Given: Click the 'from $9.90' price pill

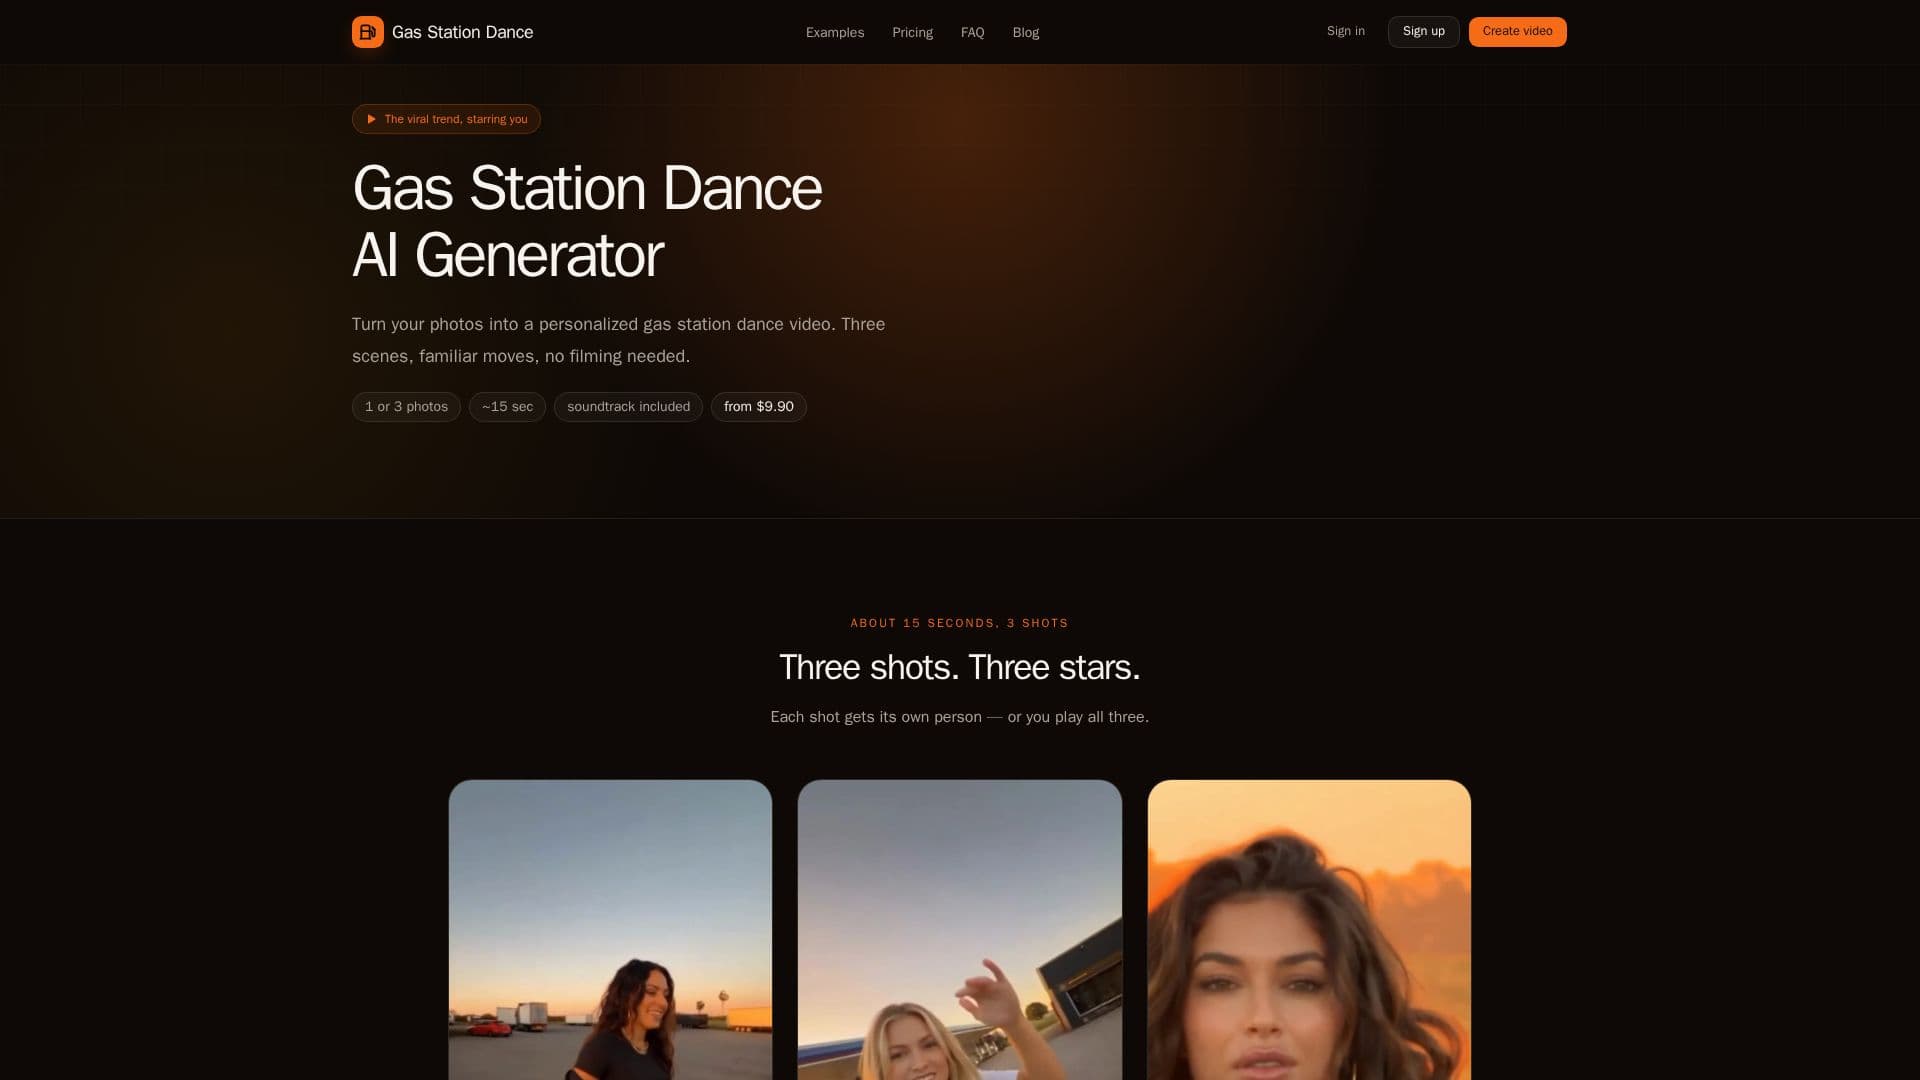Looking at the screenshot, I should coord(759,407).
